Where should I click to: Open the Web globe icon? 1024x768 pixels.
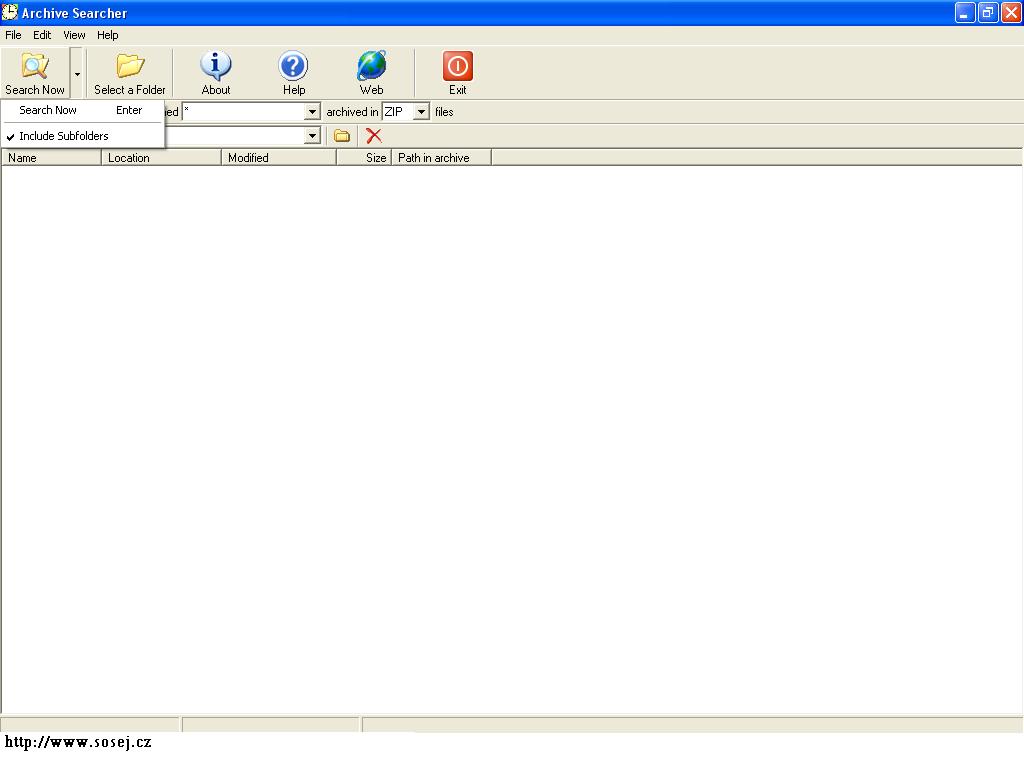coord(371,65)
